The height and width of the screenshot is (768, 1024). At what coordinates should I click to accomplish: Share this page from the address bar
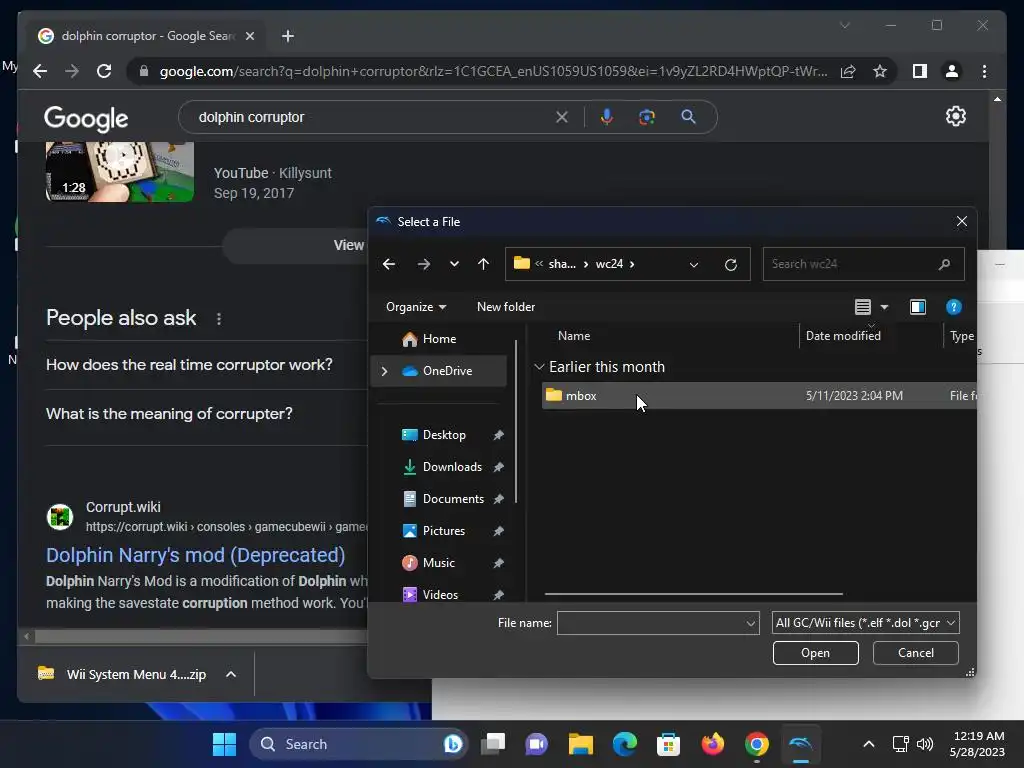[848, 71]
